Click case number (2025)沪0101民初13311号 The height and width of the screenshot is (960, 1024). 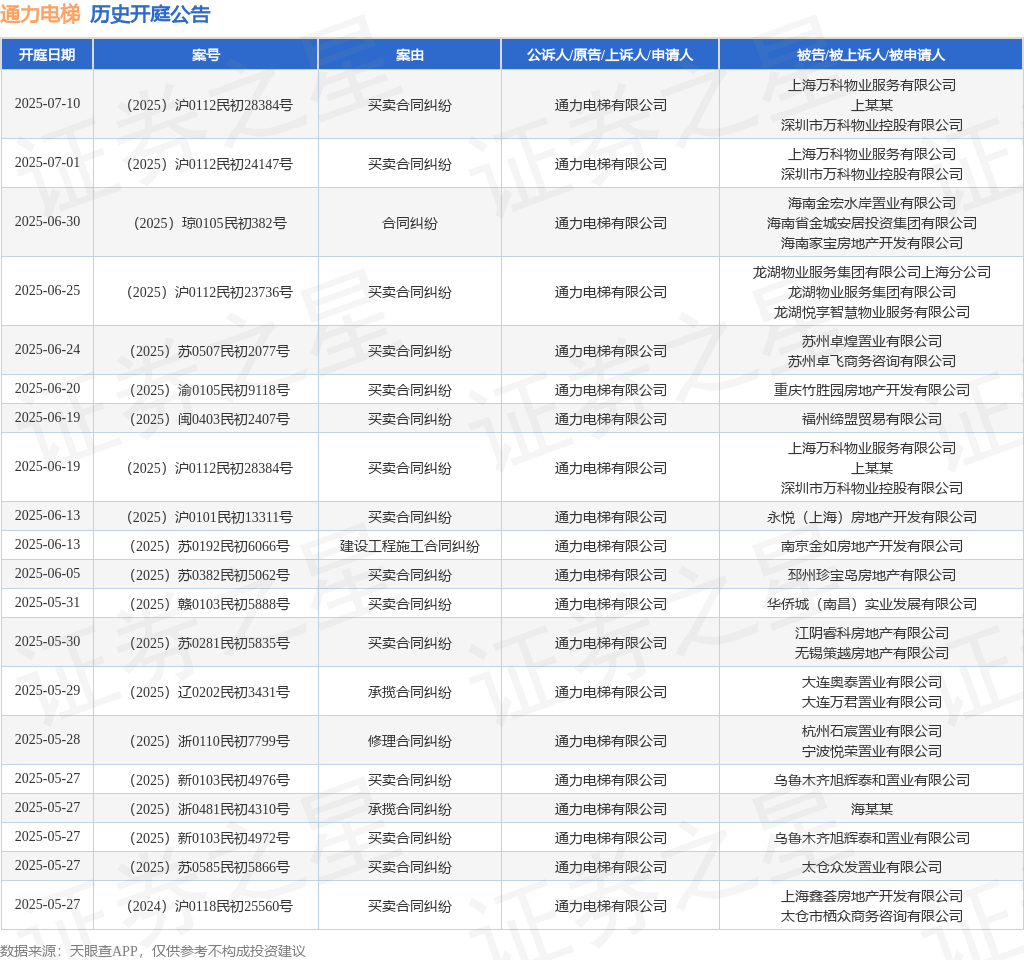tap(210, 517)
